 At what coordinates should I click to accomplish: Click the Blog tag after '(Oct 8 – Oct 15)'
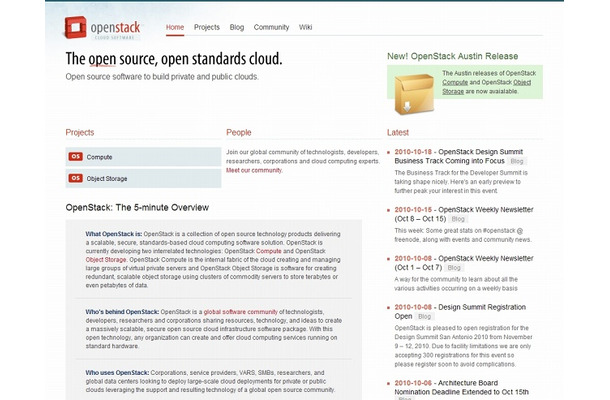pos(458,219)
